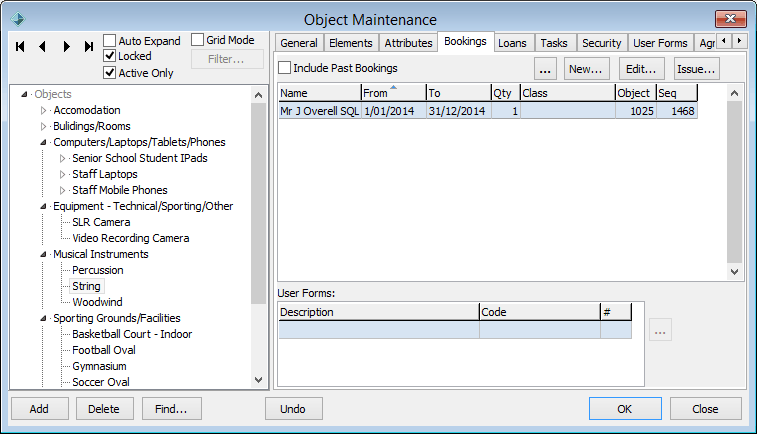Click the Add button
The image size is (757, 434).
[x=40, y=409]
